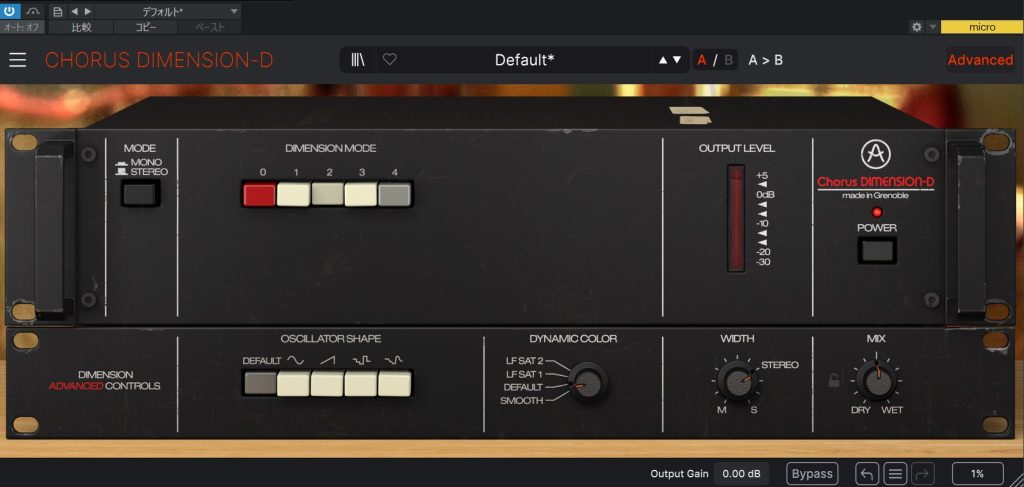1024x487 pixels.
Task: Open the hamburger main menu
Action: pos(18,60)
